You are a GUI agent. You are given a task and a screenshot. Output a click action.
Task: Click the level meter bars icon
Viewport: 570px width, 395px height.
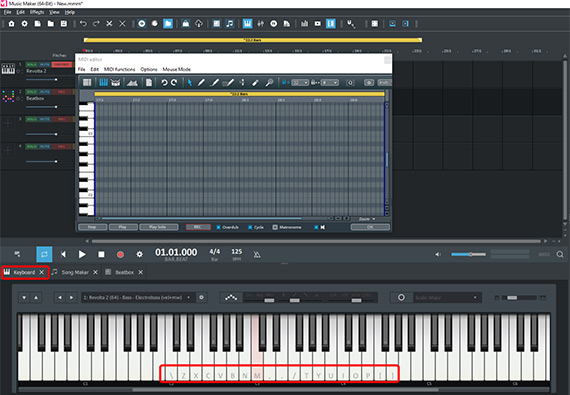pyautogui.click(x=305, y=24)
